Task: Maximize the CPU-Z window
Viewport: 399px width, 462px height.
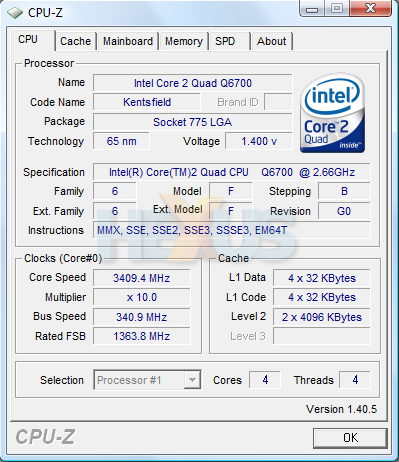Action: point(337,9)
